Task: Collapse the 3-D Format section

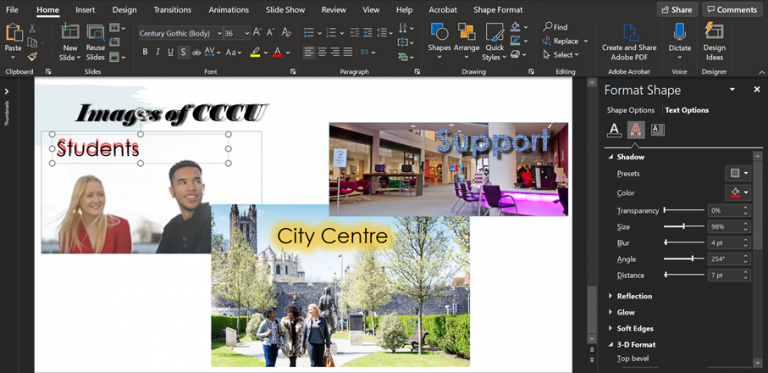Action: [x=611, y=345]
